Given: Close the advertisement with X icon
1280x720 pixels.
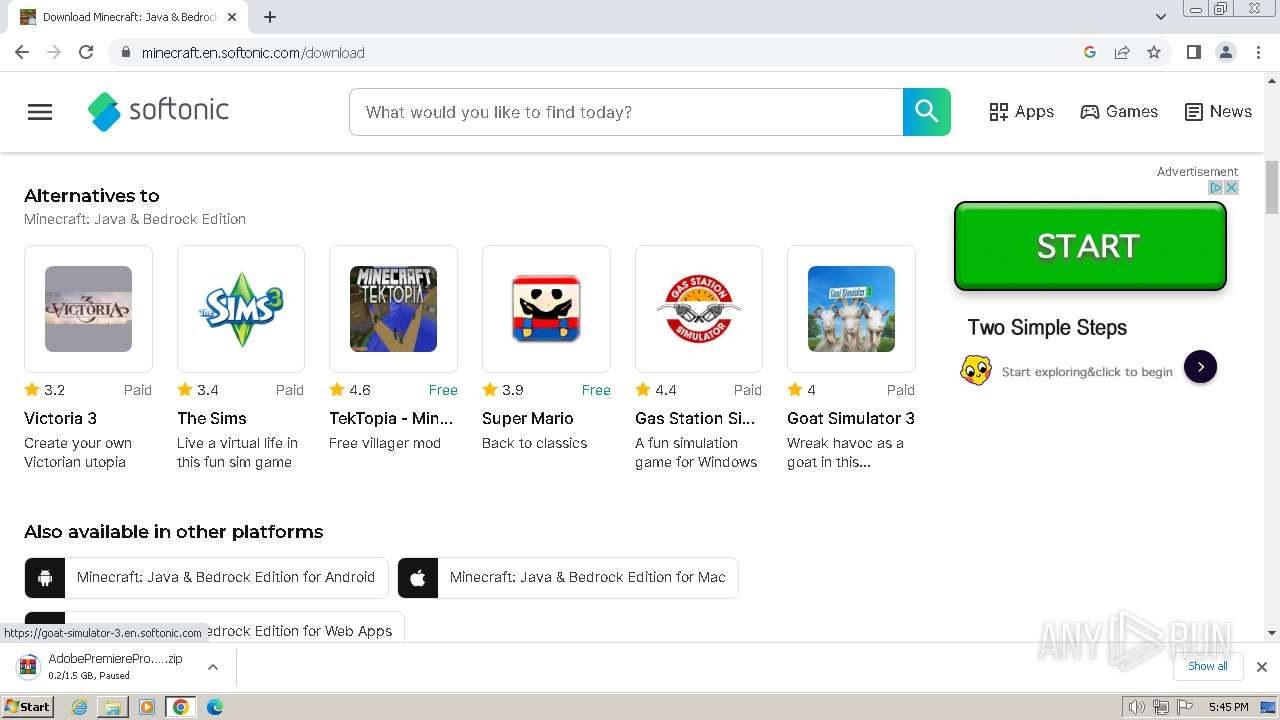Looking at the screenshot, I should tap(1232, 187).
